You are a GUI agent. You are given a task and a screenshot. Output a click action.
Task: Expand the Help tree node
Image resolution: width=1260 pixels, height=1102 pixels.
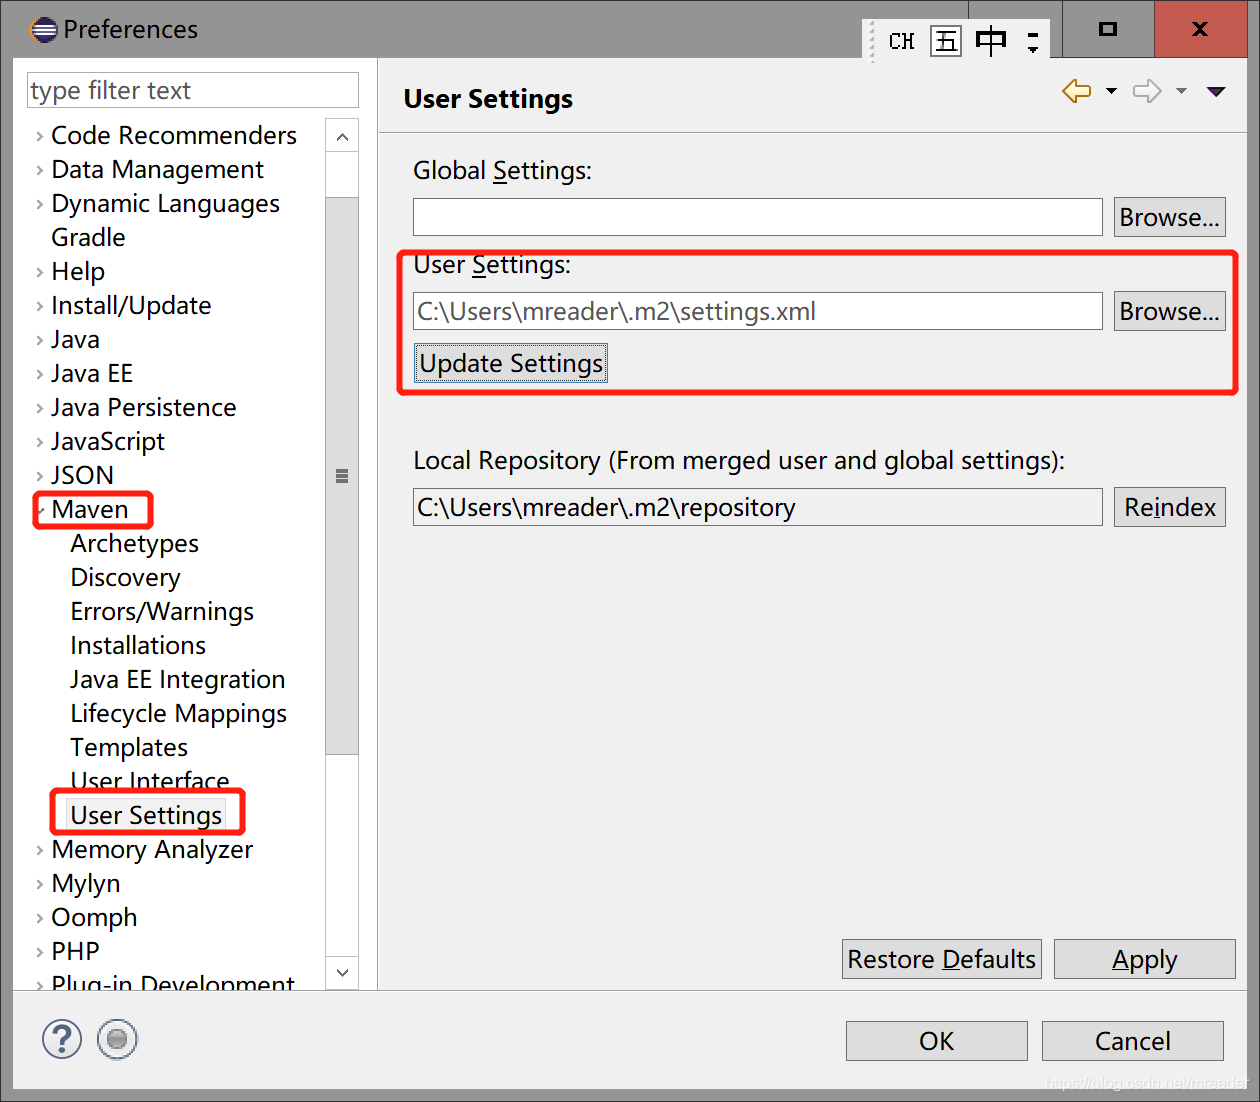click(40, 272)
